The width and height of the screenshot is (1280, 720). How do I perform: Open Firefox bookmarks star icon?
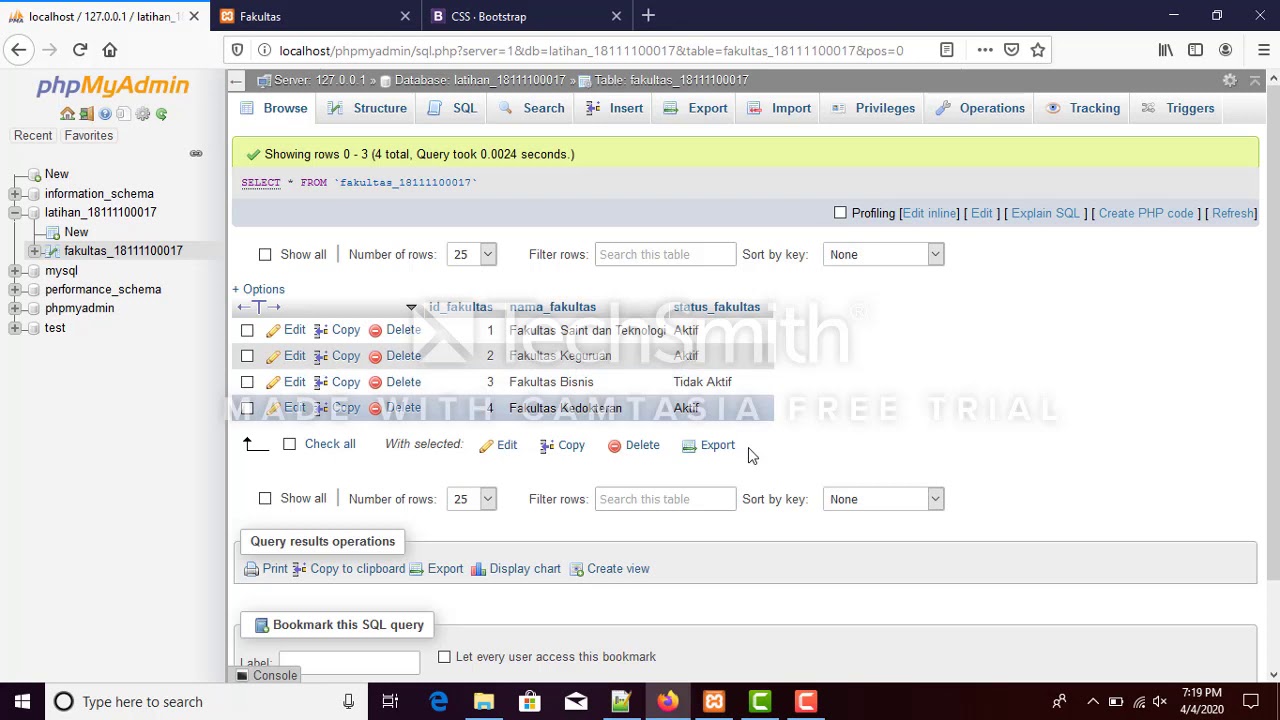pyautogui.click(x=1038, y=50)
